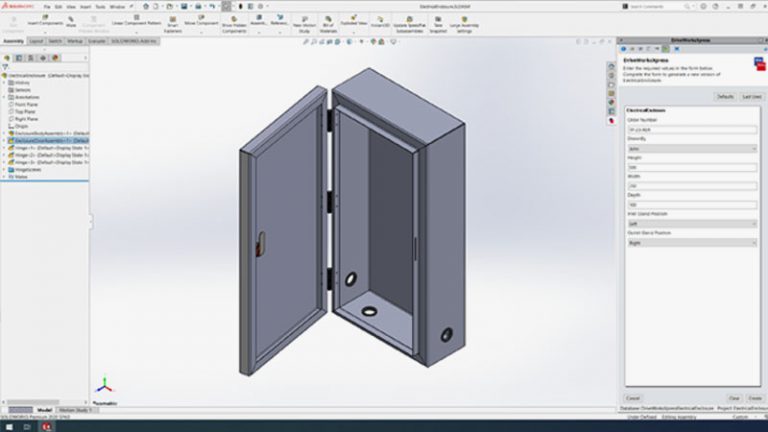Click Show Hidden Components
The height and width of the screenshot is (432, 768).
(x=234, y=25)
